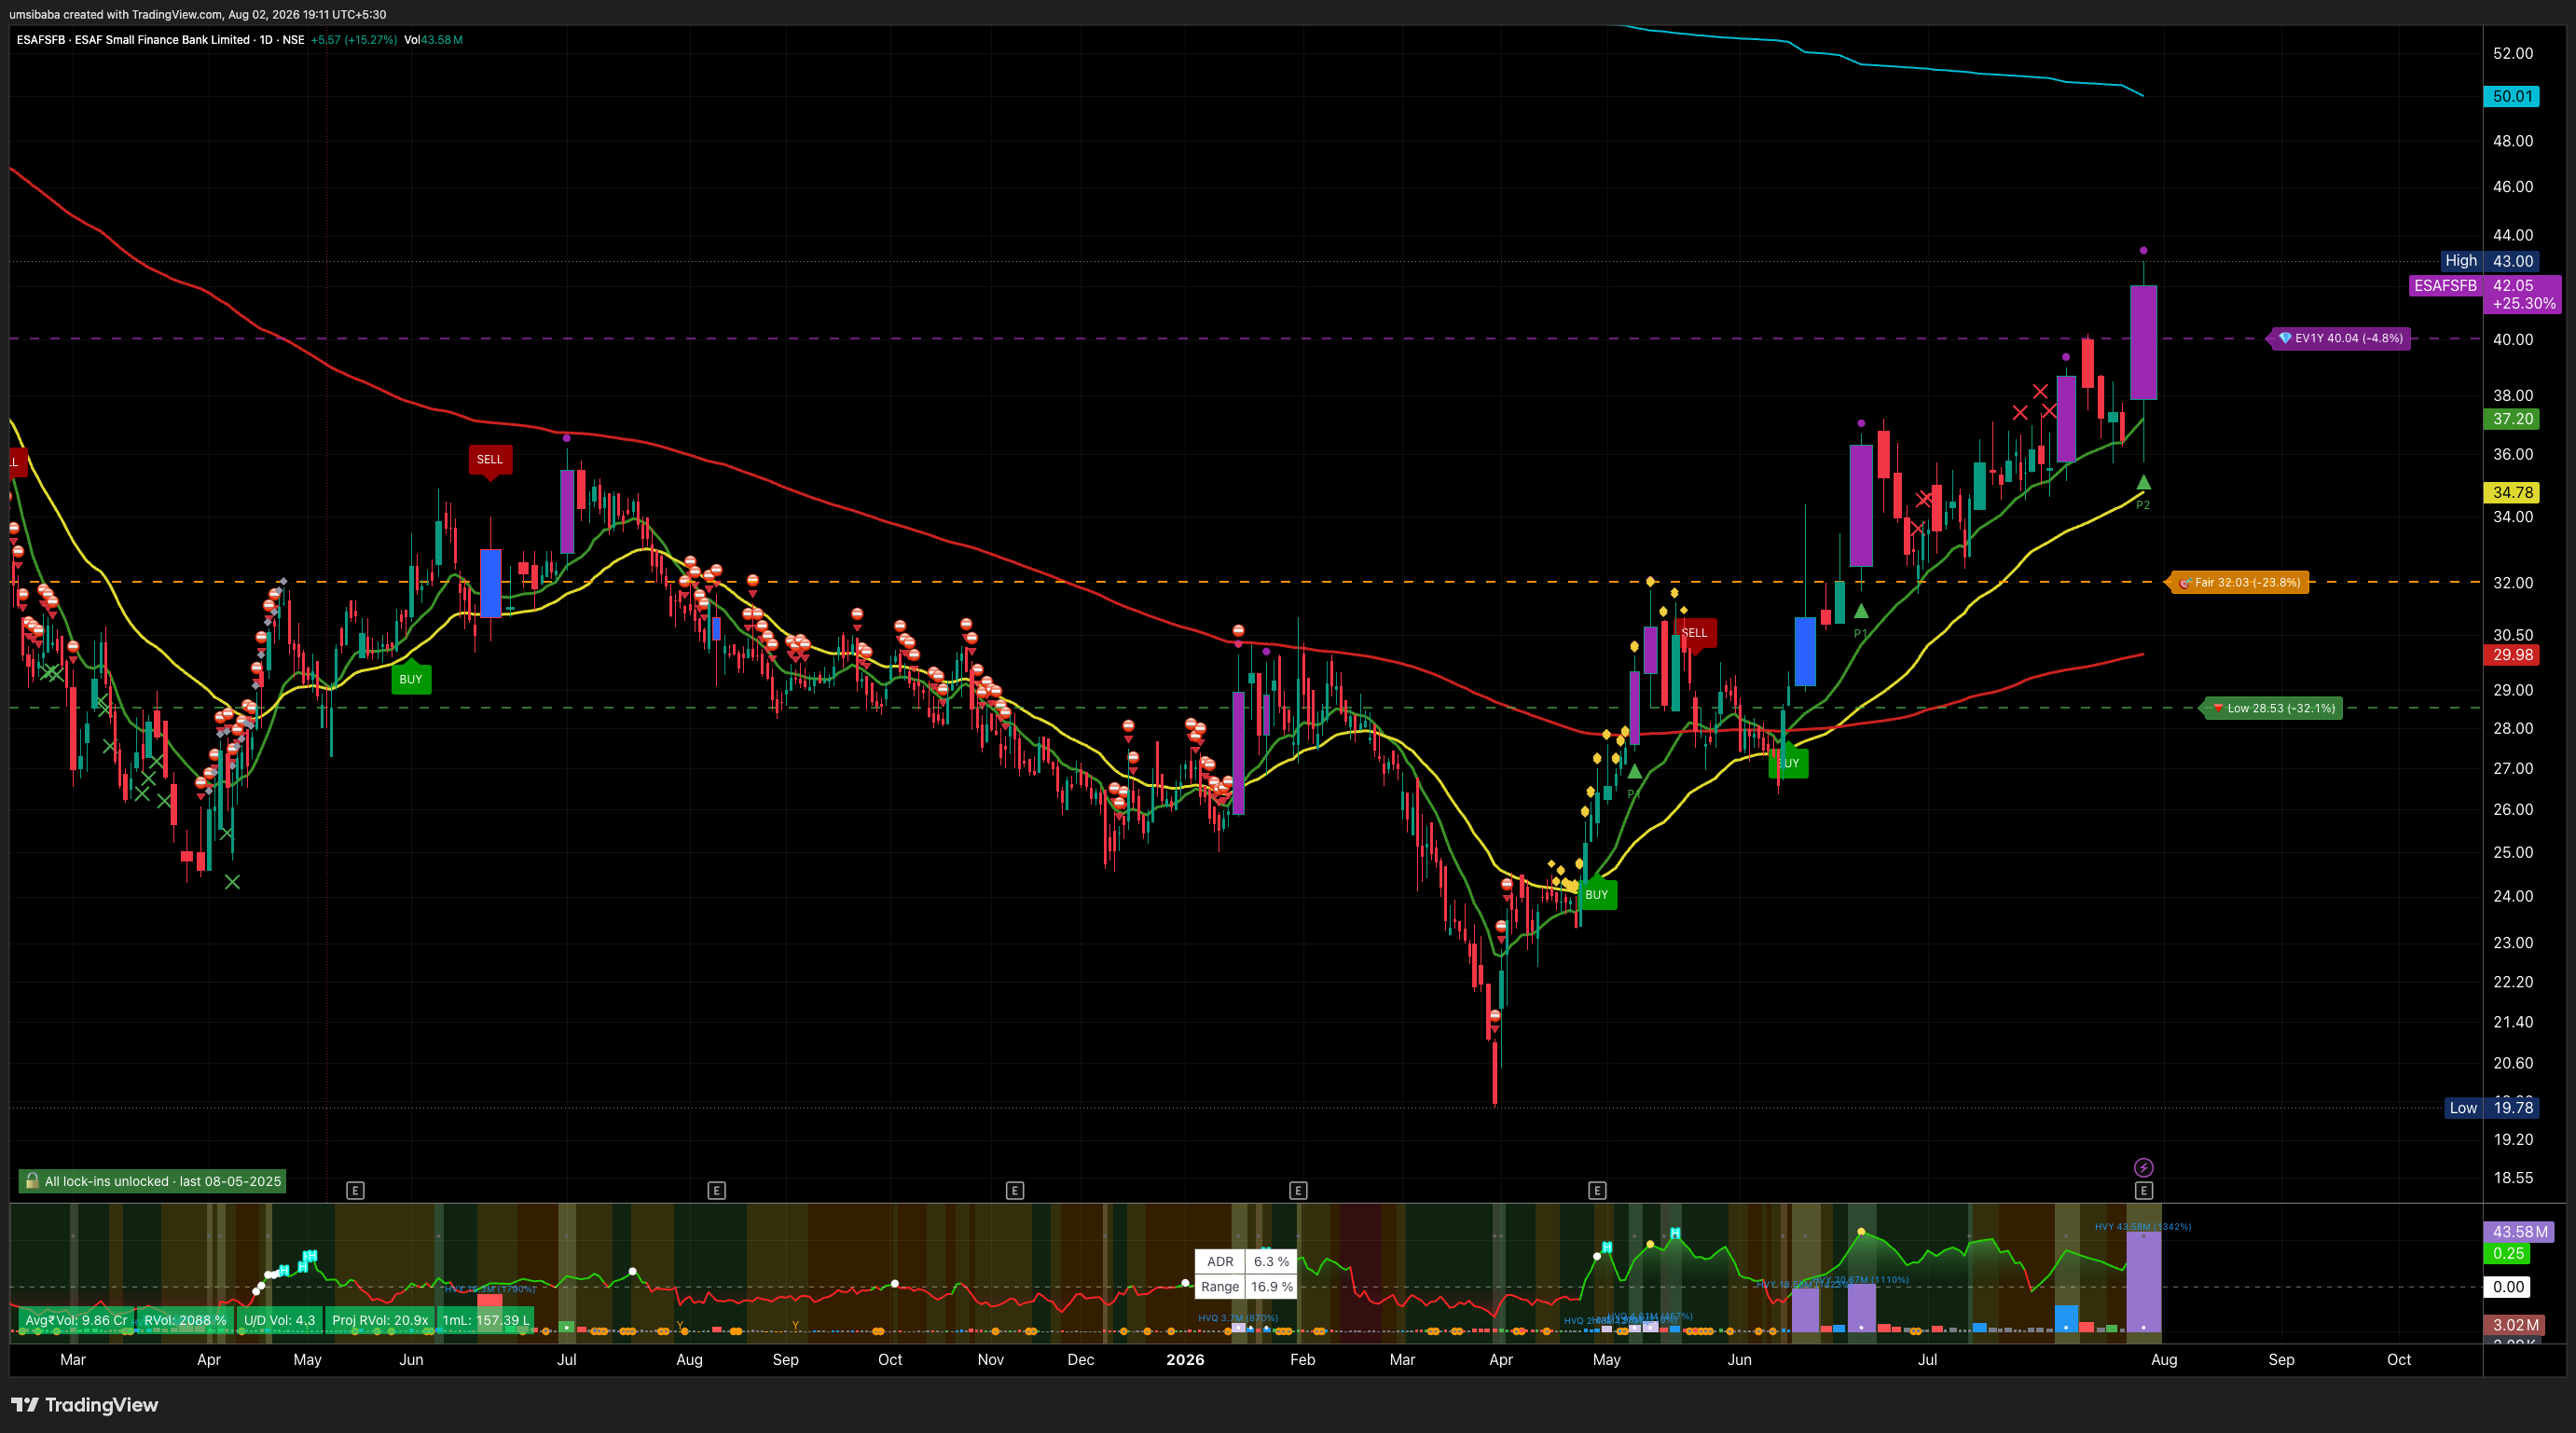Click the RVol: 2088 % stat

pos(185,1320)
